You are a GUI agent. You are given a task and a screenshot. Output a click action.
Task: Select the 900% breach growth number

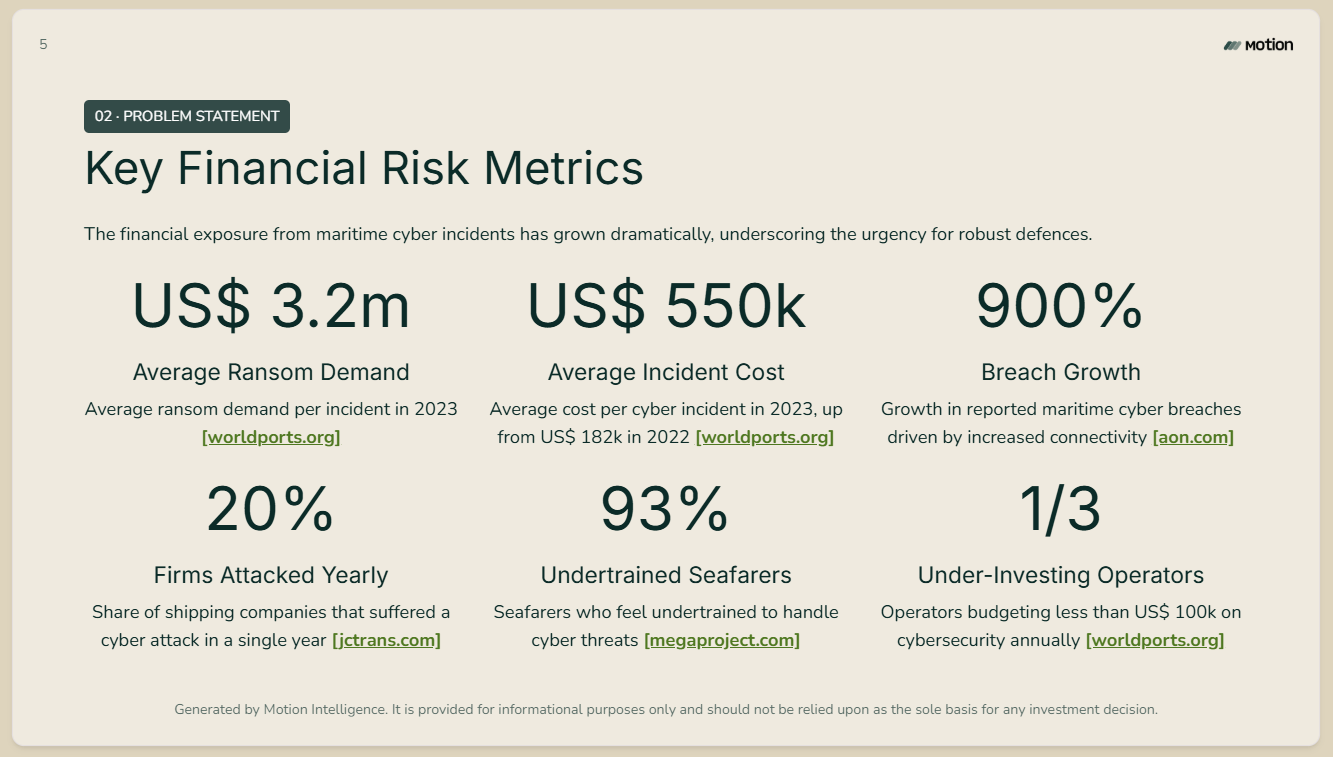tap(1060, 306)
